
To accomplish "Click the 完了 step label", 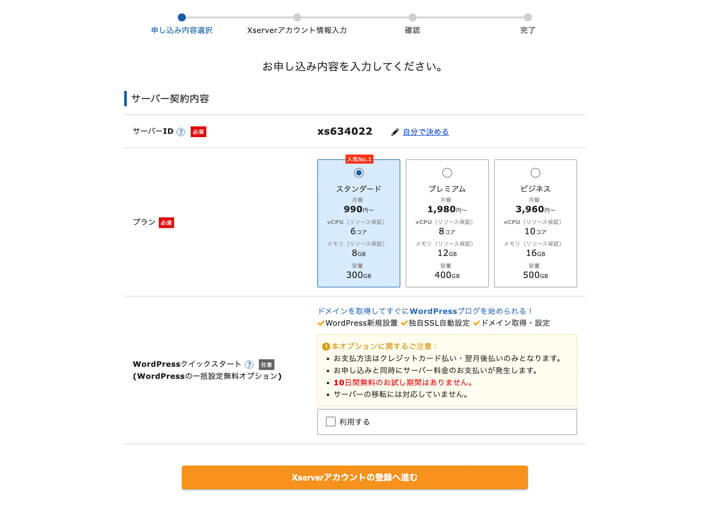I will 528,30.
